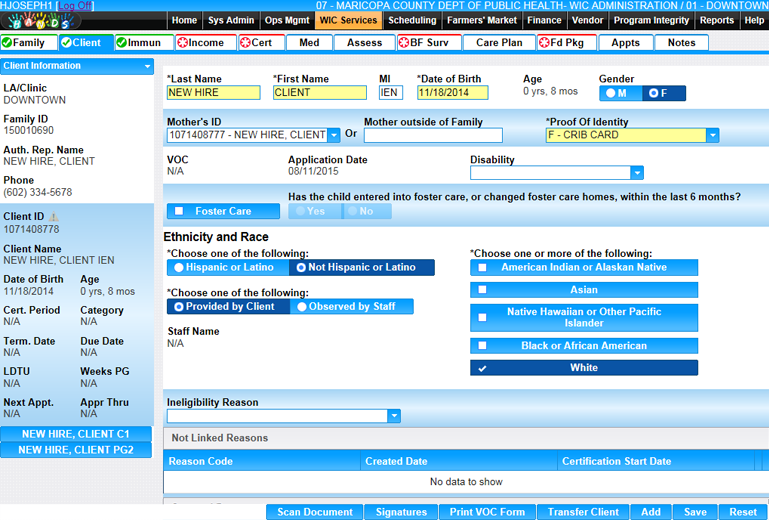Click the red X icon on Income tab
The height and width of the screenshot is (520, 769).
point(182,43)
